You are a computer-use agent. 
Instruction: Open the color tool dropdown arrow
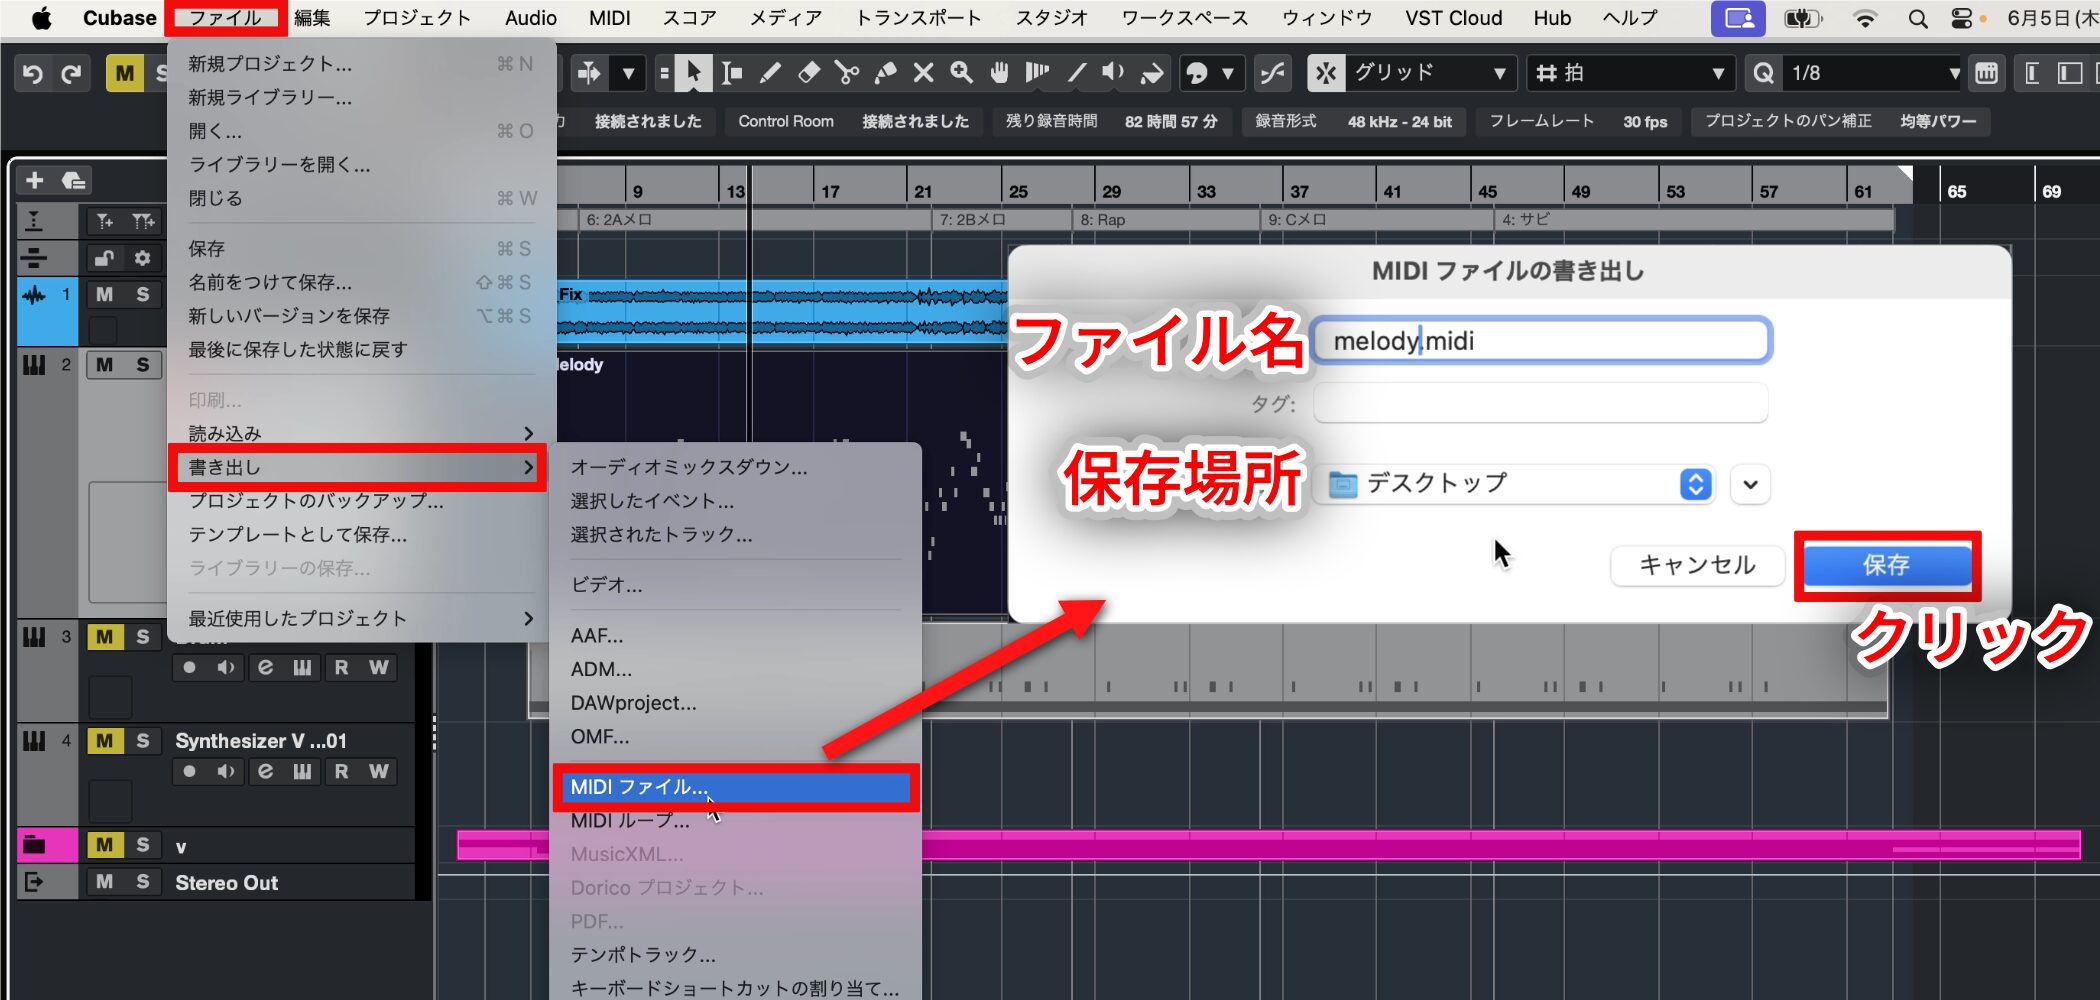tap(1228, 73)
